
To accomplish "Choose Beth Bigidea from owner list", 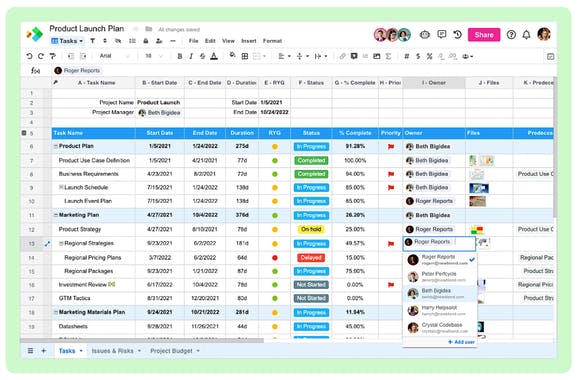I will 439,294.
